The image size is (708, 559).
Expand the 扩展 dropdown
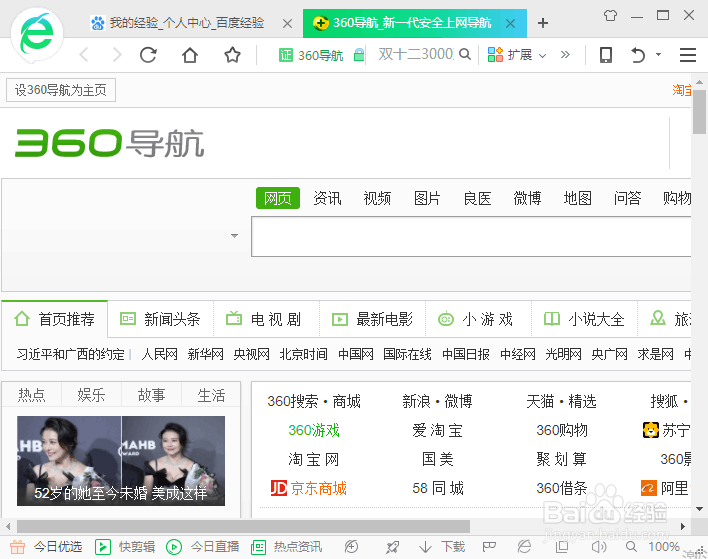click(x=543, y=56)
